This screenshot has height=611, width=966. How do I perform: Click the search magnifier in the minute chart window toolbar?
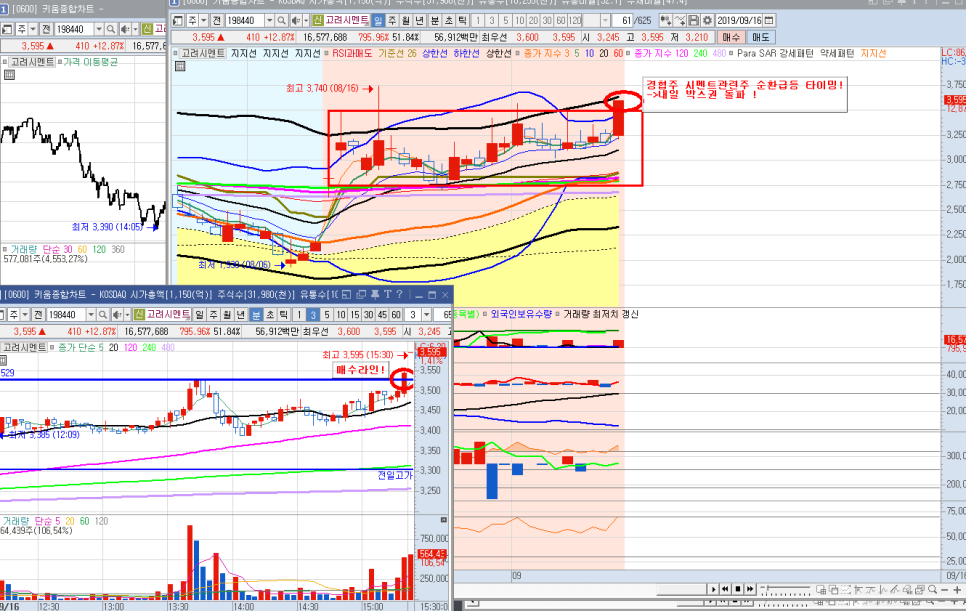[102, 314]
